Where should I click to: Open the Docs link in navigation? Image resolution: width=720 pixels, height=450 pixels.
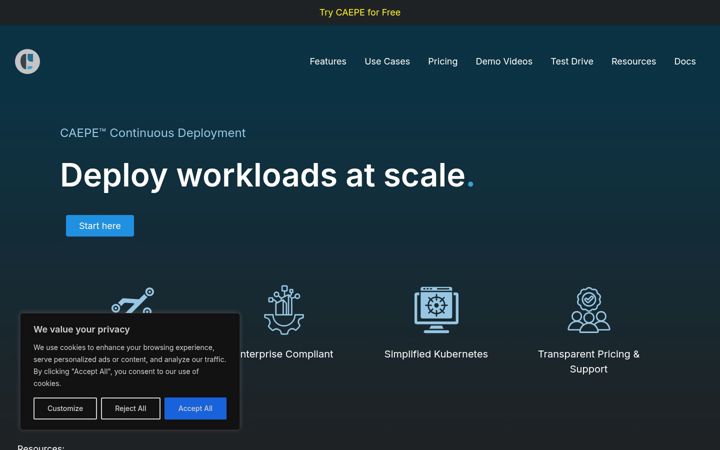685,62
